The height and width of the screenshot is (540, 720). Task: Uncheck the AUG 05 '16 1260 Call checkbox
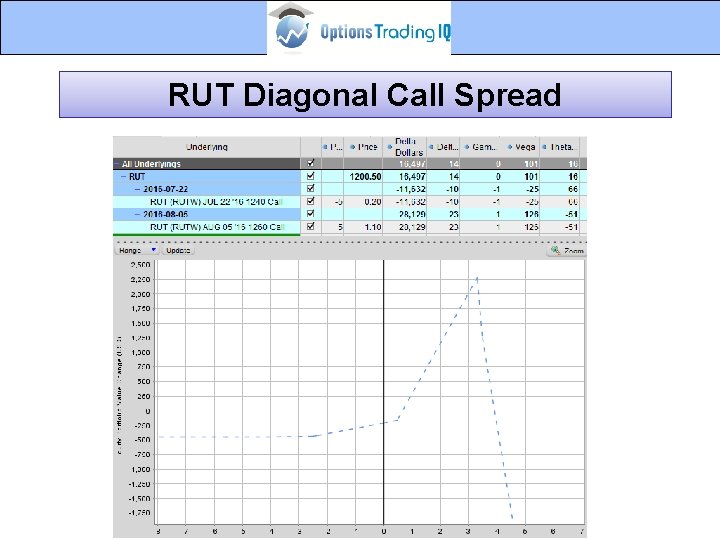(x=311, y=226)
